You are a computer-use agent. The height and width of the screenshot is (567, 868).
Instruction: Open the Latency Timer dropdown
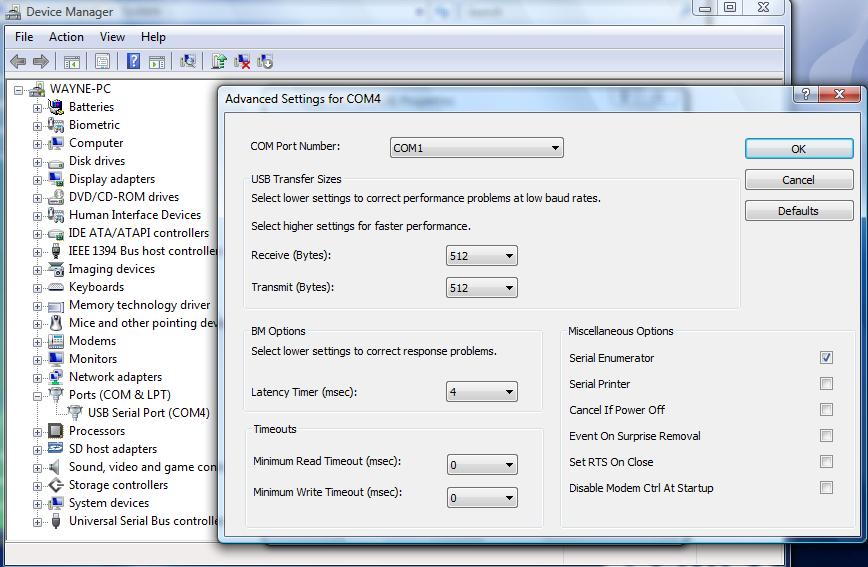(482, 392)
